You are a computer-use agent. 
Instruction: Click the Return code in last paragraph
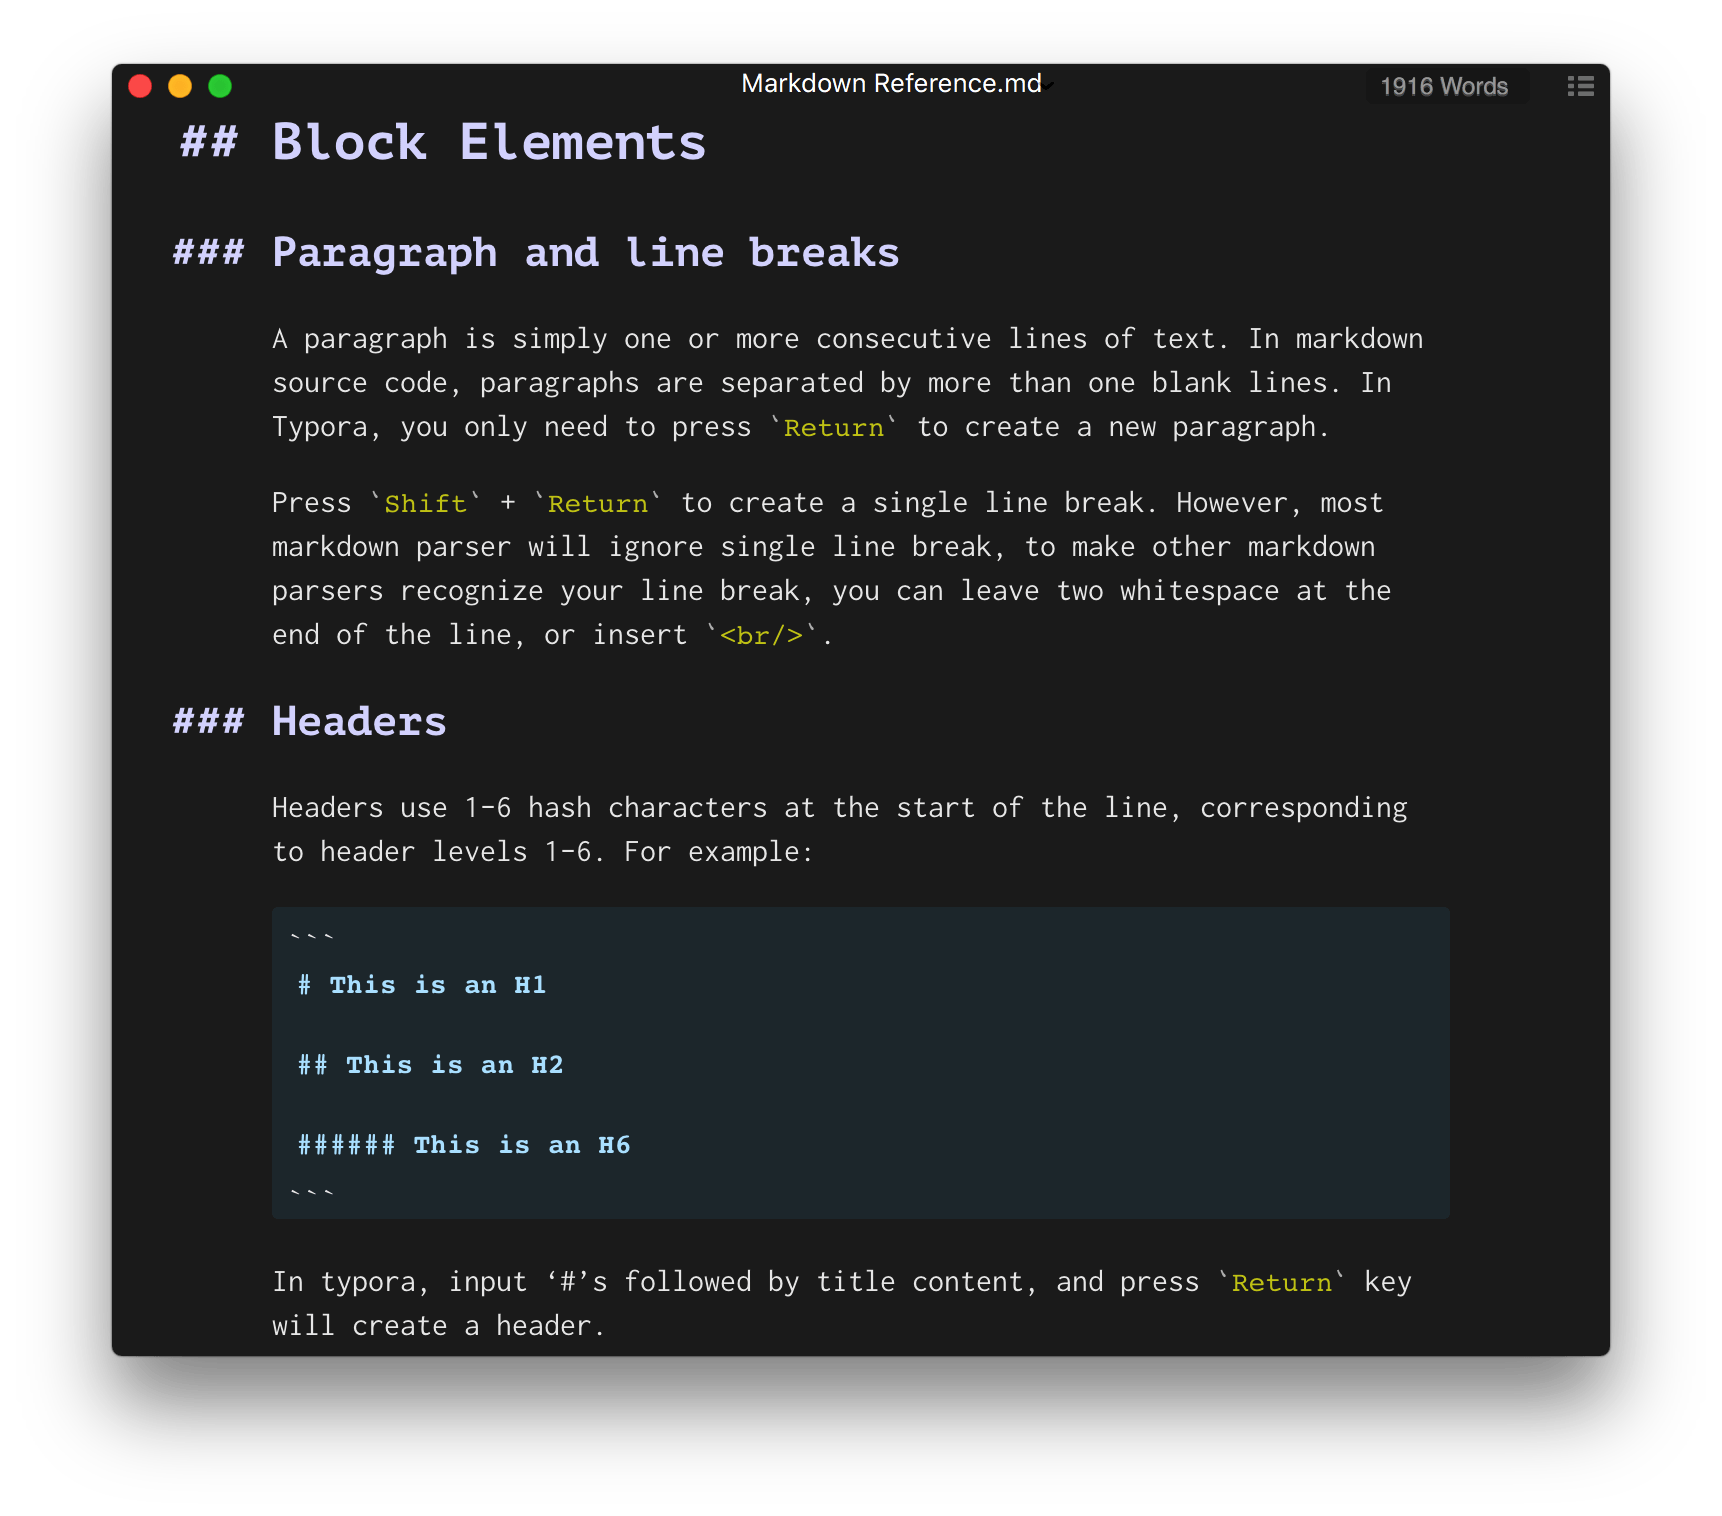click(1281, 1283)
